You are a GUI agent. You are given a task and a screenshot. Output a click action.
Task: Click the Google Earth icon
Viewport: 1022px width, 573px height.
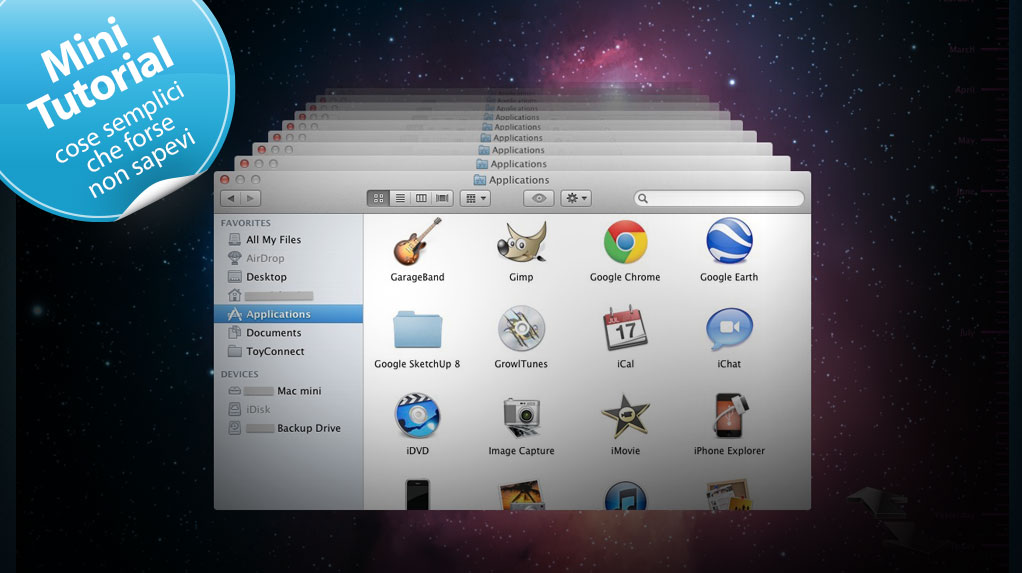pyautogui.click(x=729, y=242)
